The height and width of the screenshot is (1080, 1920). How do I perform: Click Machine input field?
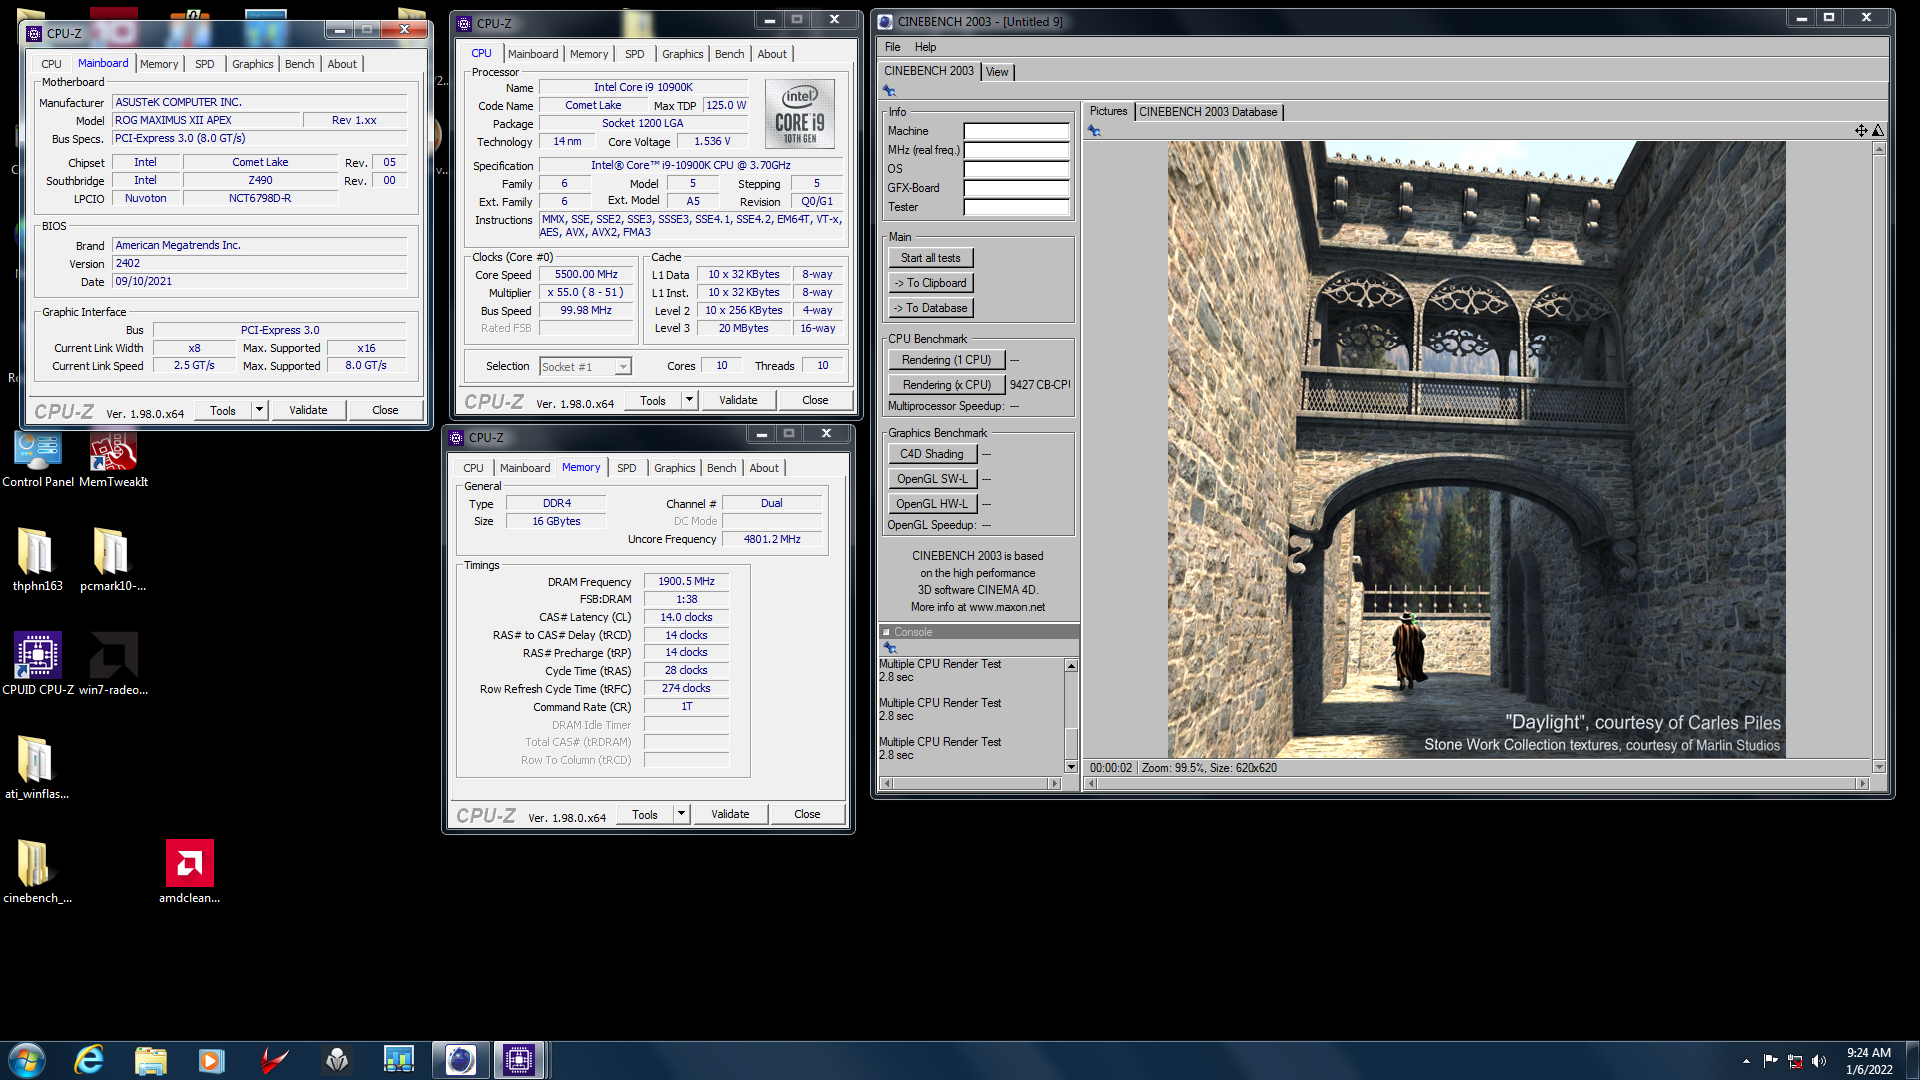(x=1016, y=131)
